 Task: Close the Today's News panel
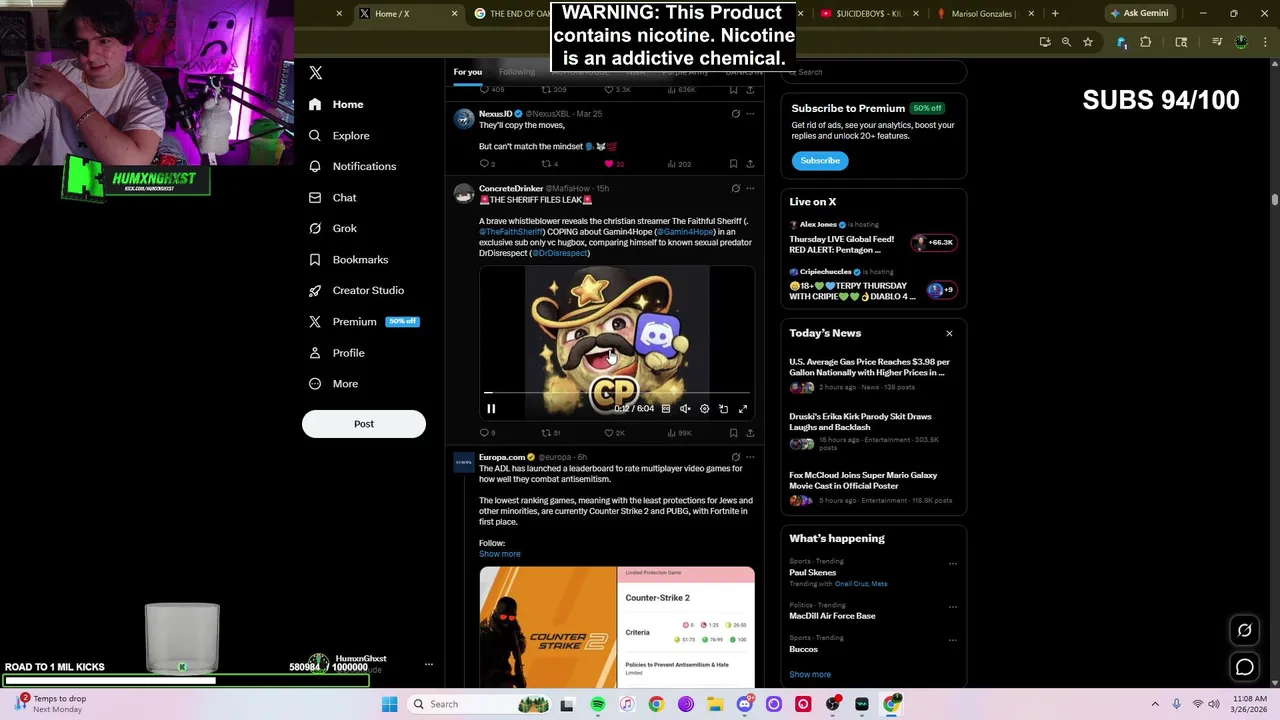click(949, 334)
